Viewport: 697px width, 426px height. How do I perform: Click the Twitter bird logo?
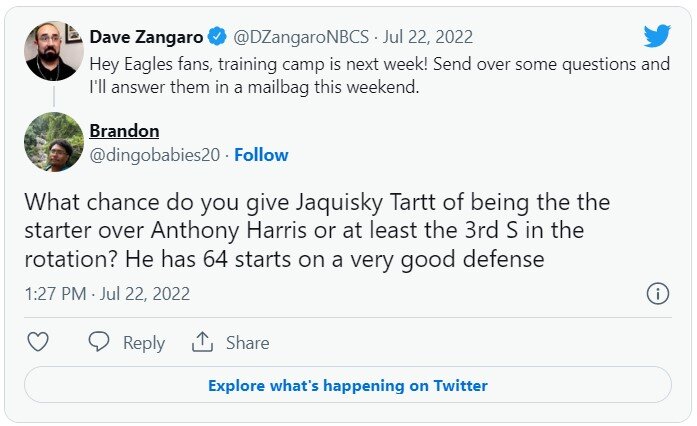click(656, 37)
